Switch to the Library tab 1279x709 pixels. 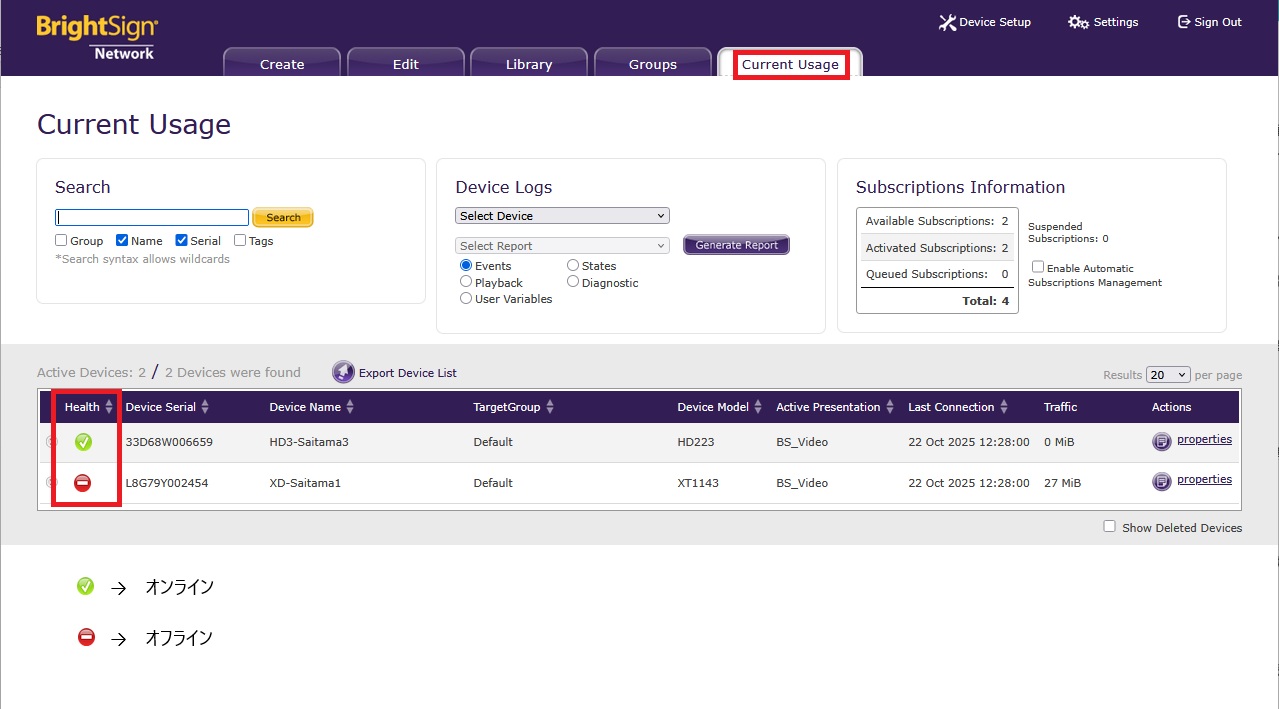(x=529, y=64)
